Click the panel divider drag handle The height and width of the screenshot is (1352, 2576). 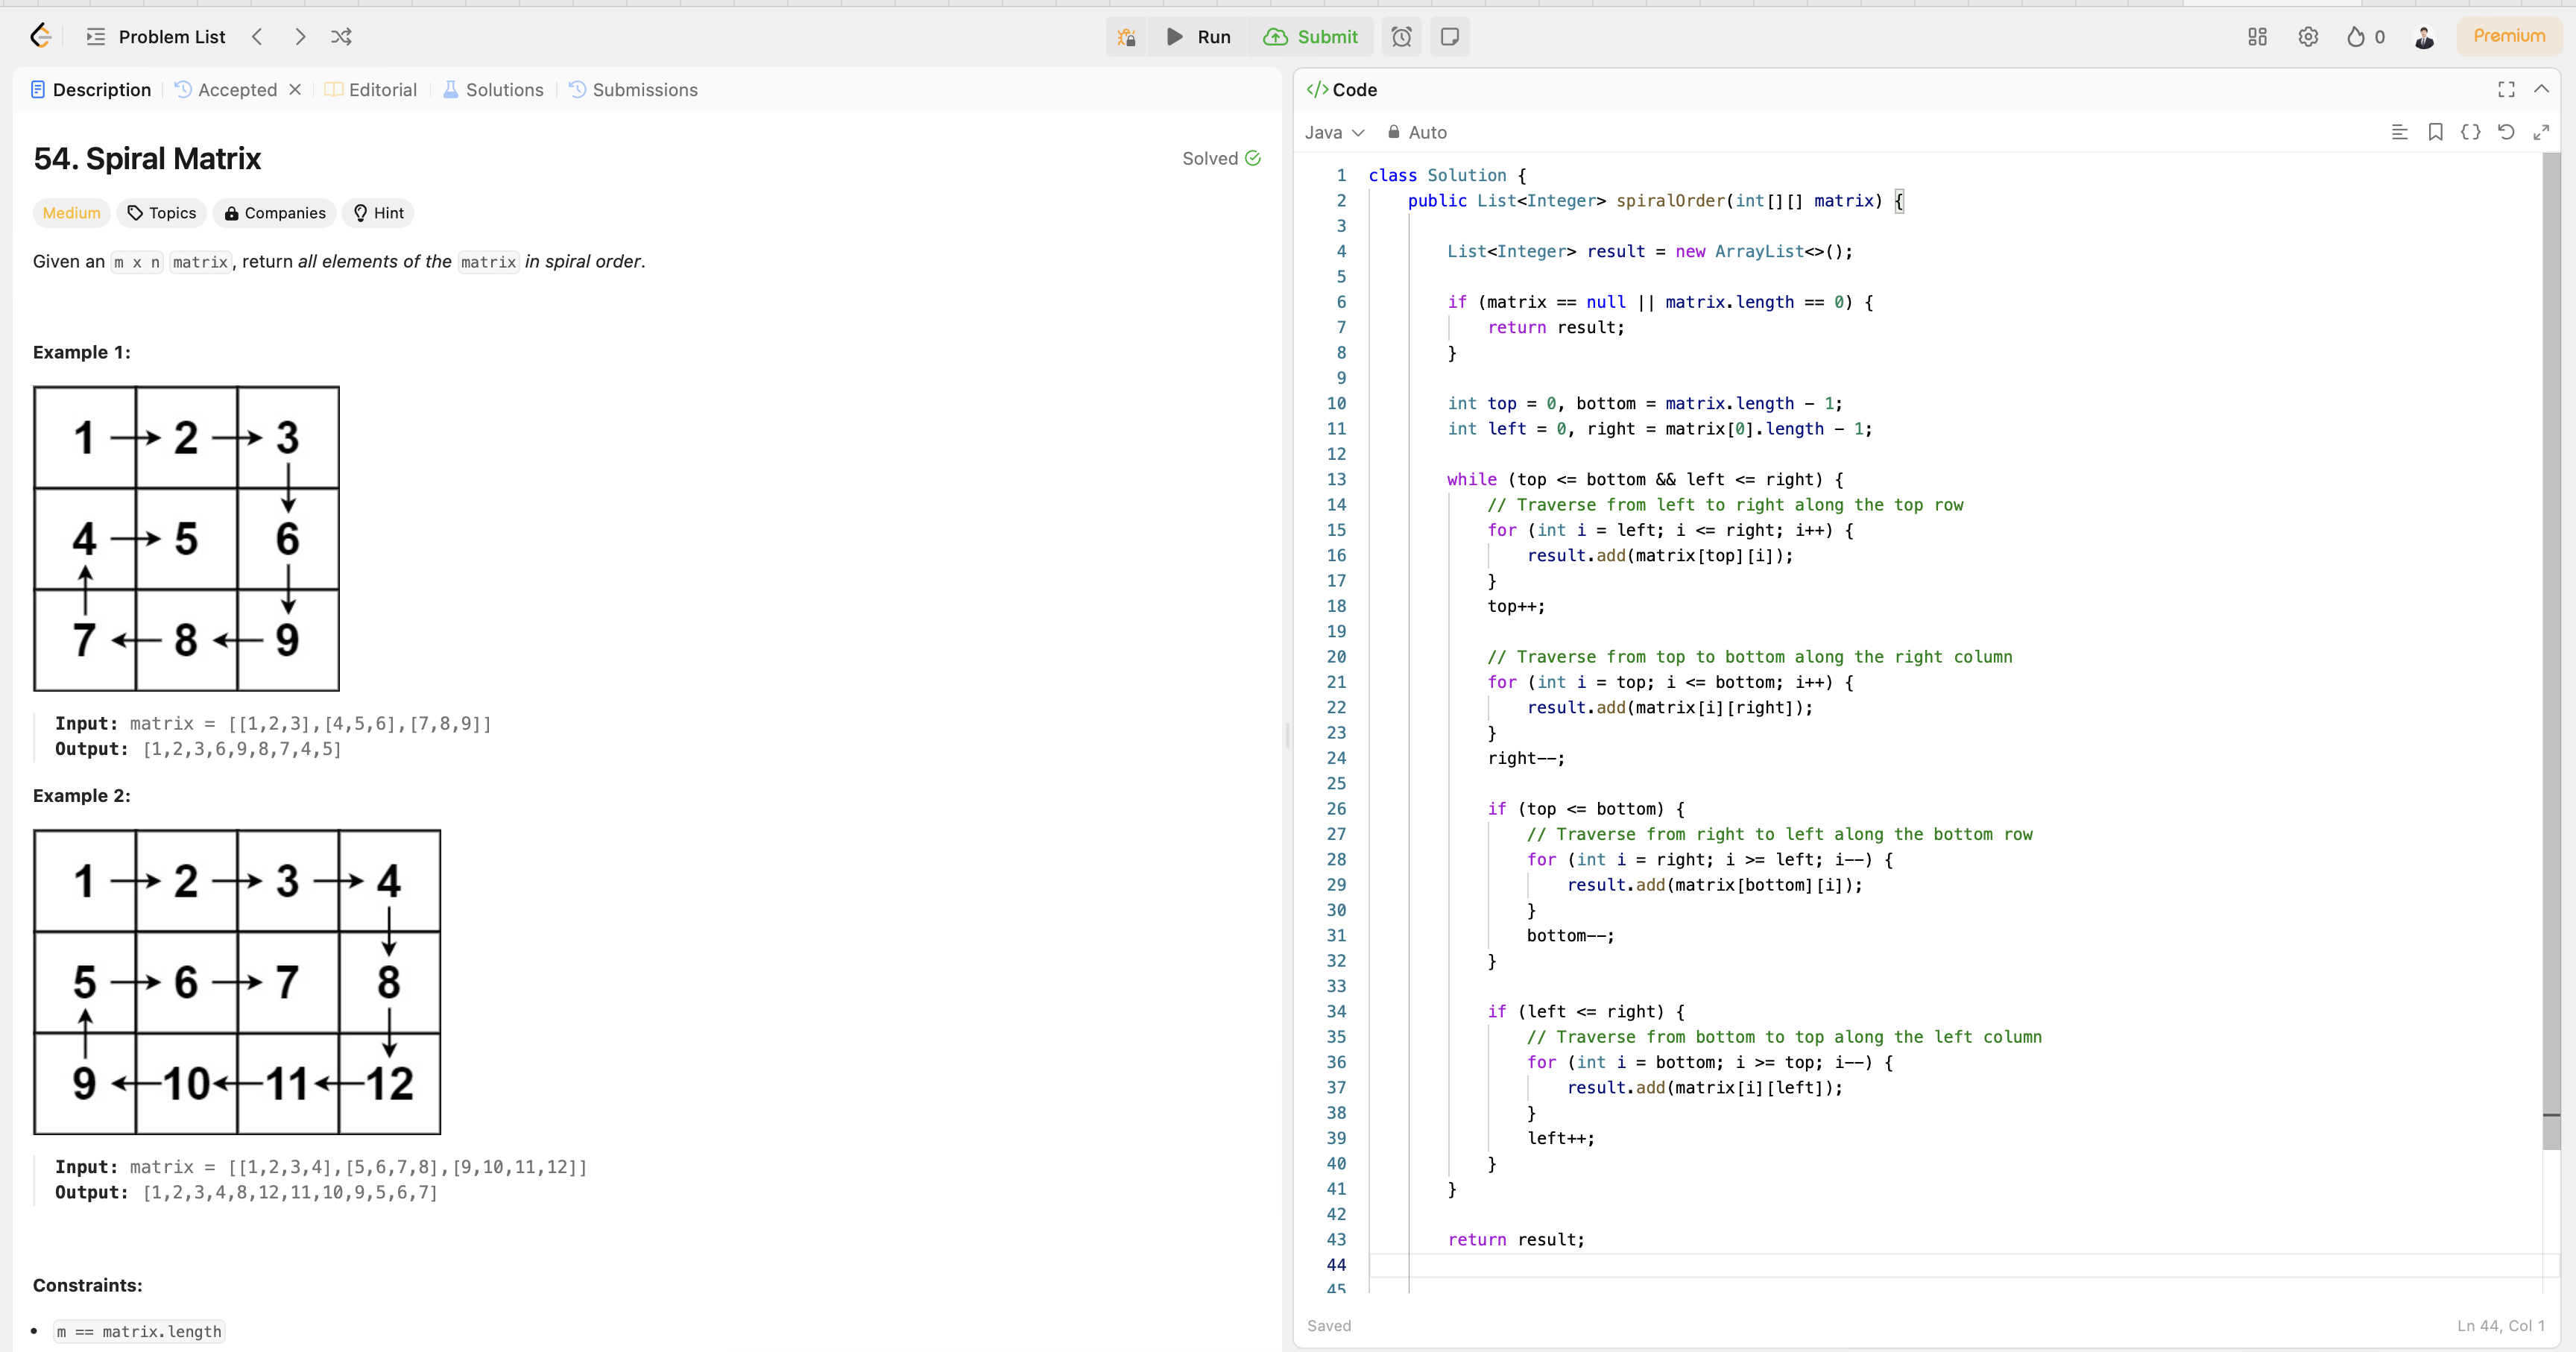pyautogui.click(x=1287, y=735)
